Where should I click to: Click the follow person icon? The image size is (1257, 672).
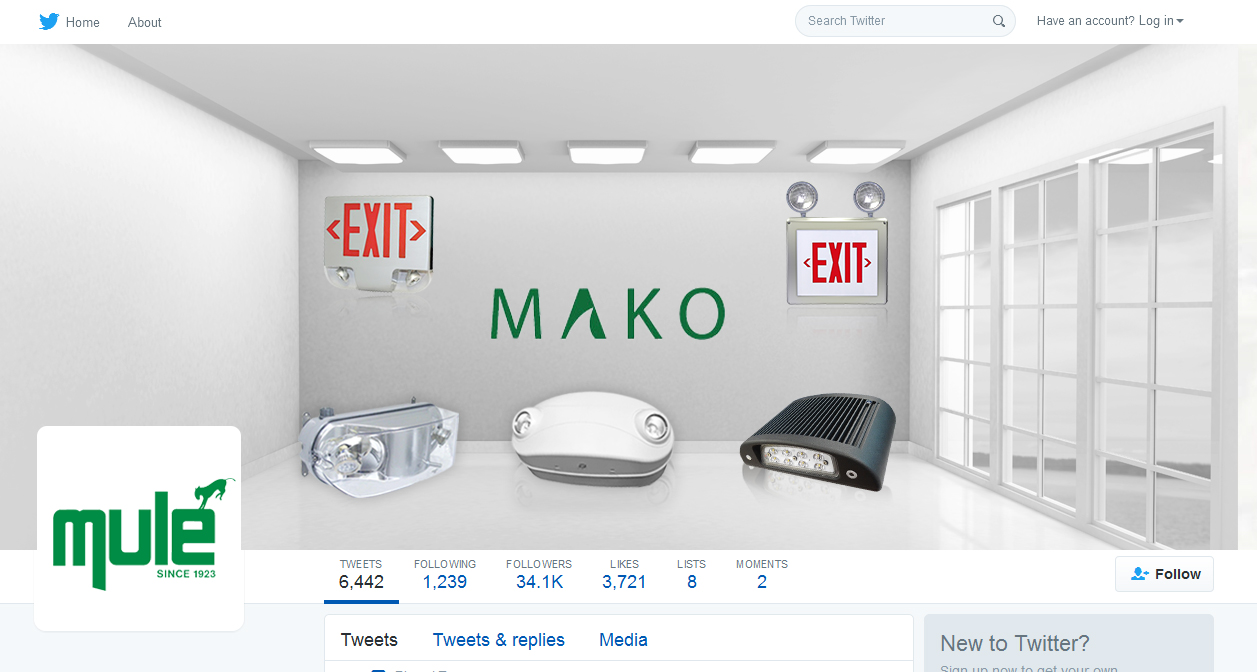point(1140,574)
